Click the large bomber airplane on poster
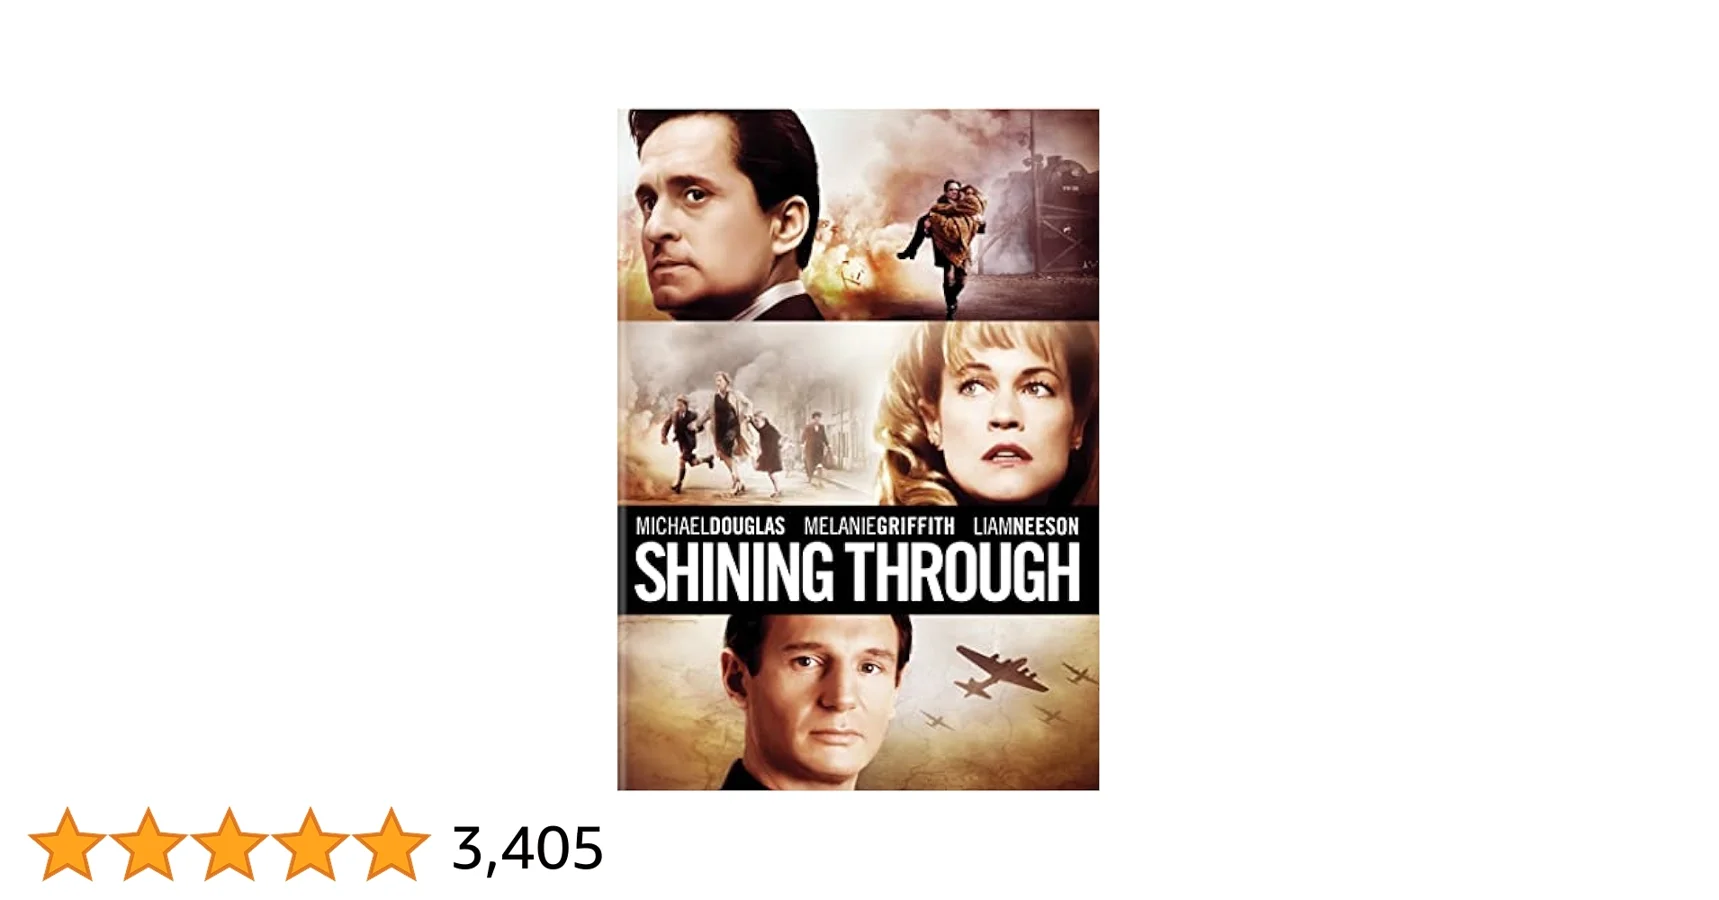1719x900 pixels. pyautogui.click(x=1000, y=671)
